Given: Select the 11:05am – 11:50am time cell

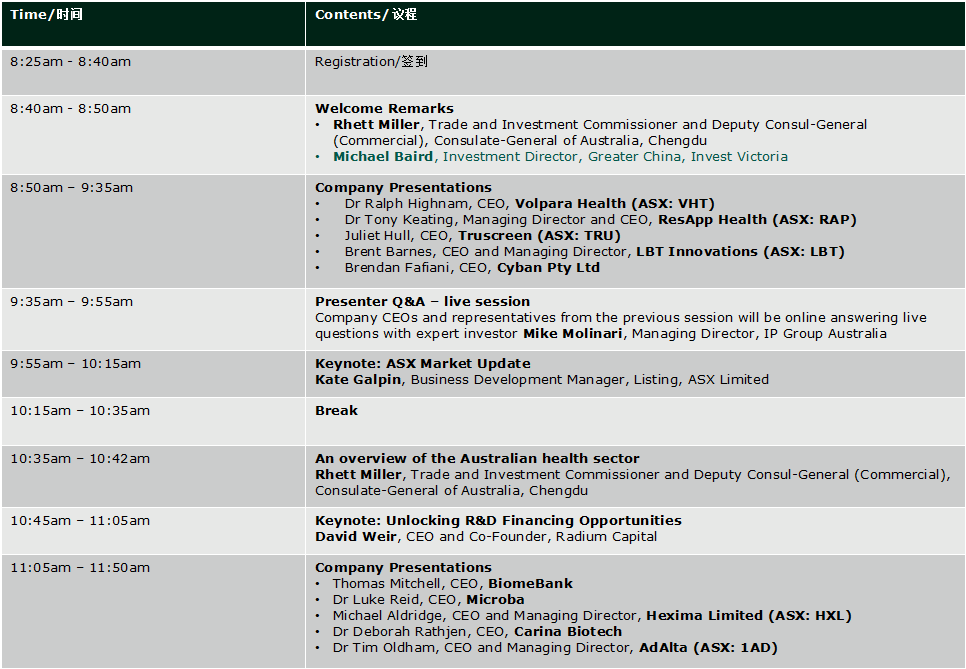Looking at the screenshot, I should pos(153,611).
